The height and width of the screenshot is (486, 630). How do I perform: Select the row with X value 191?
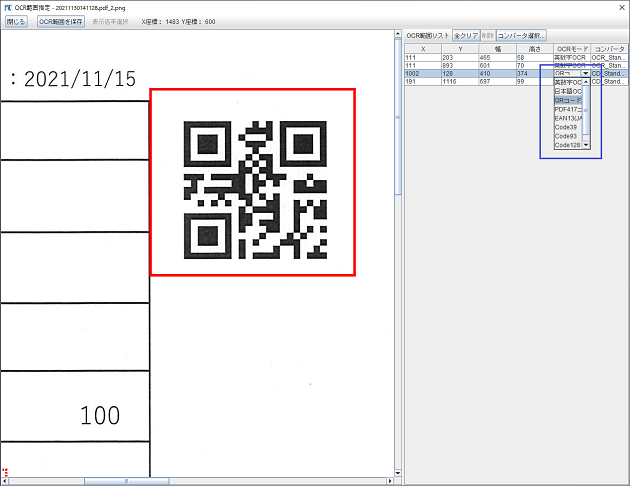click(516, 82)
